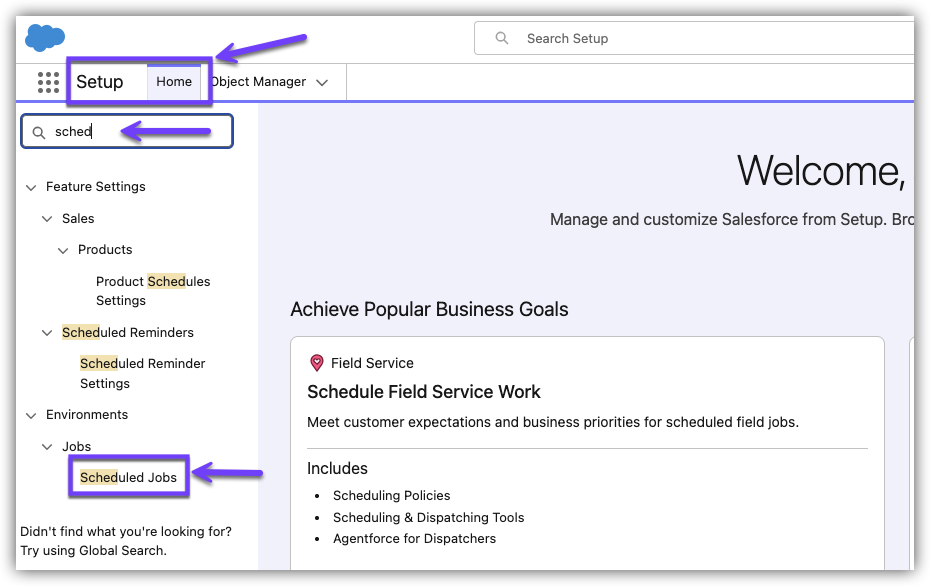
Task: Click the Field Service location pin icon
Action: [317, 363]
